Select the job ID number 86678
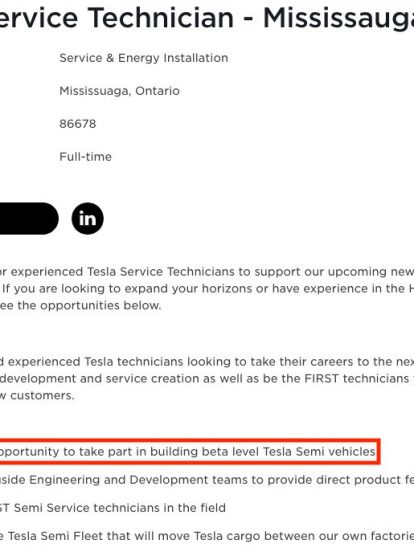 (x=77, y=124)
